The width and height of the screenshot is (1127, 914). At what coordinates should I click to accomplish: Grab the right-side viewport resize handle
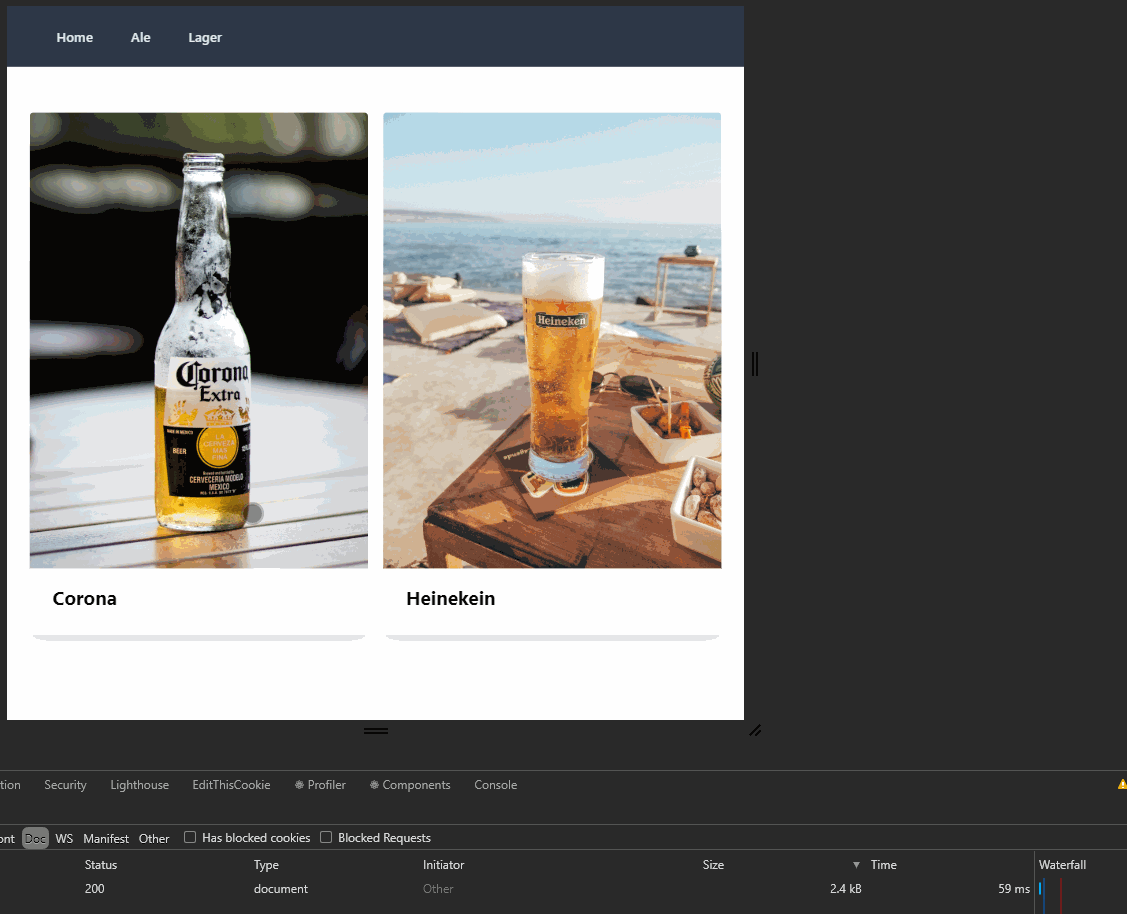755,364
